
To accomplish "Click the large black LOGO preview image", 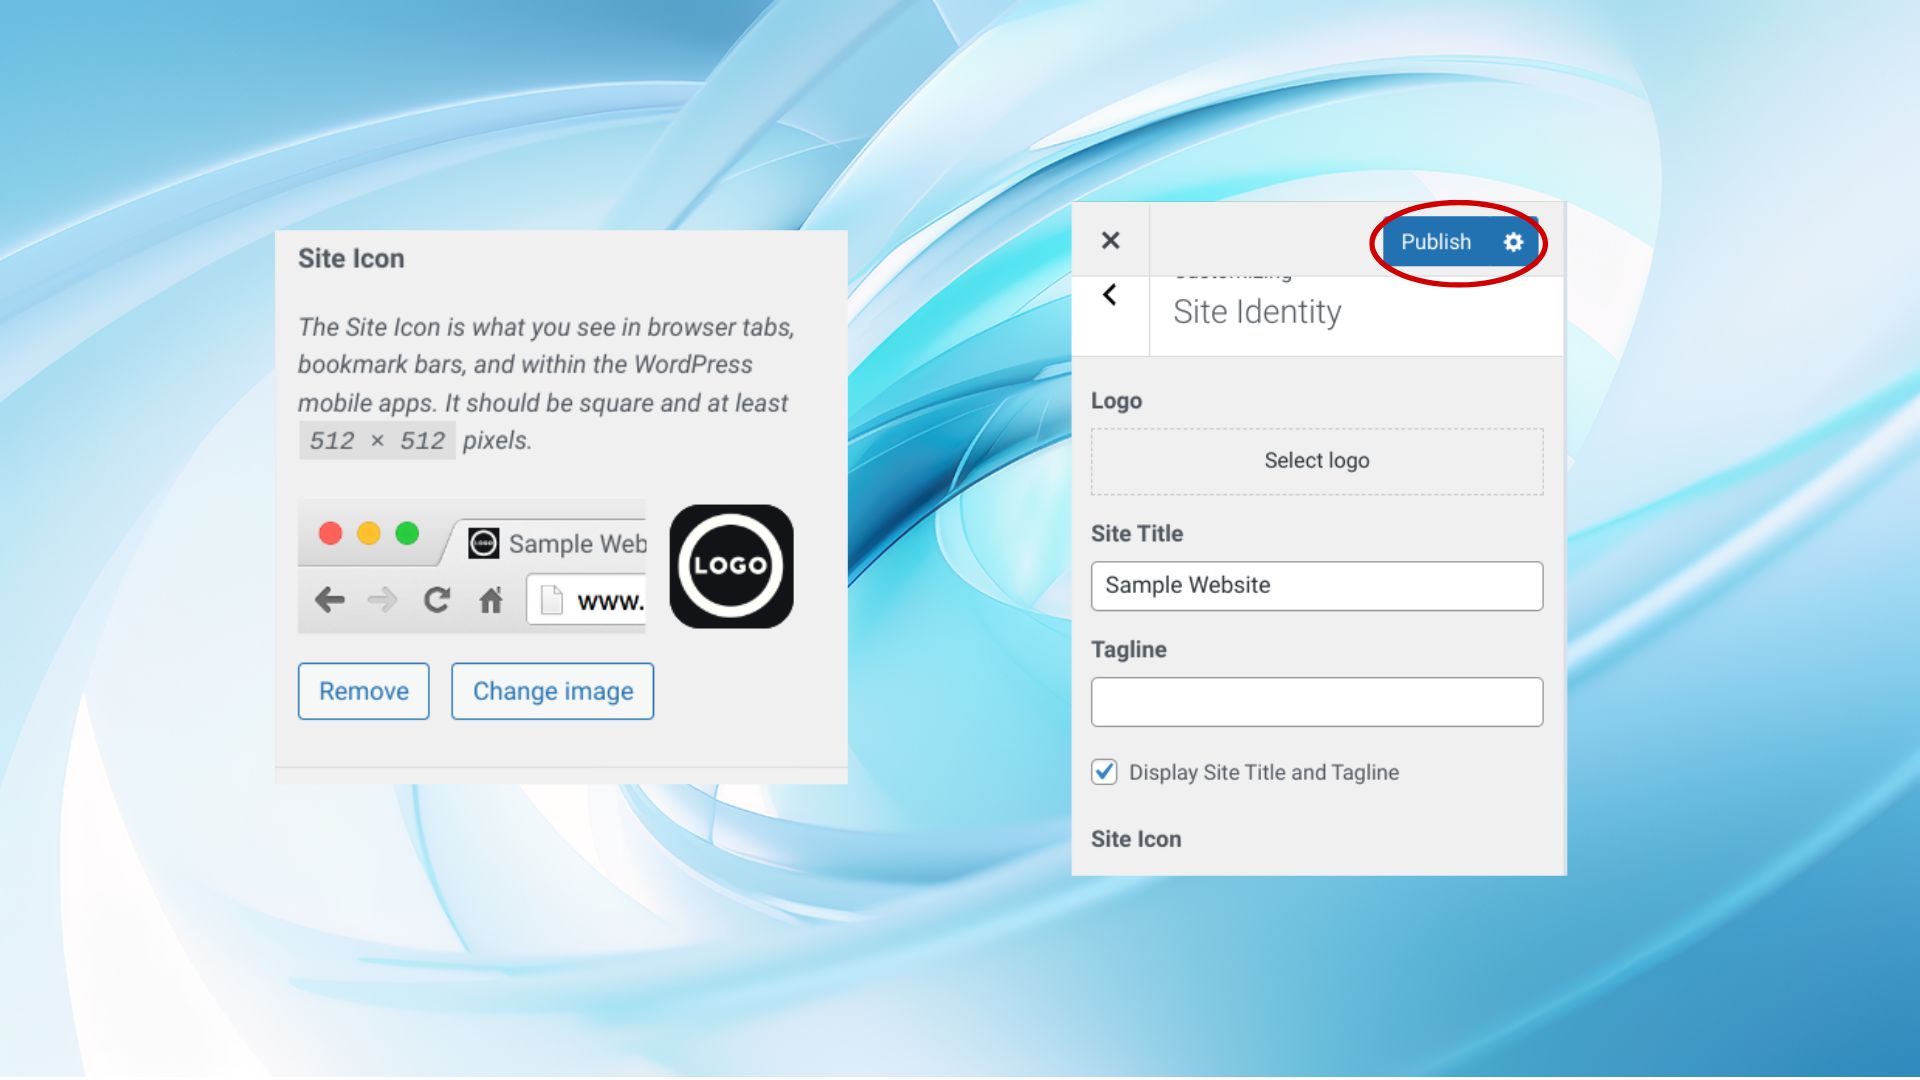I will 732,565.
